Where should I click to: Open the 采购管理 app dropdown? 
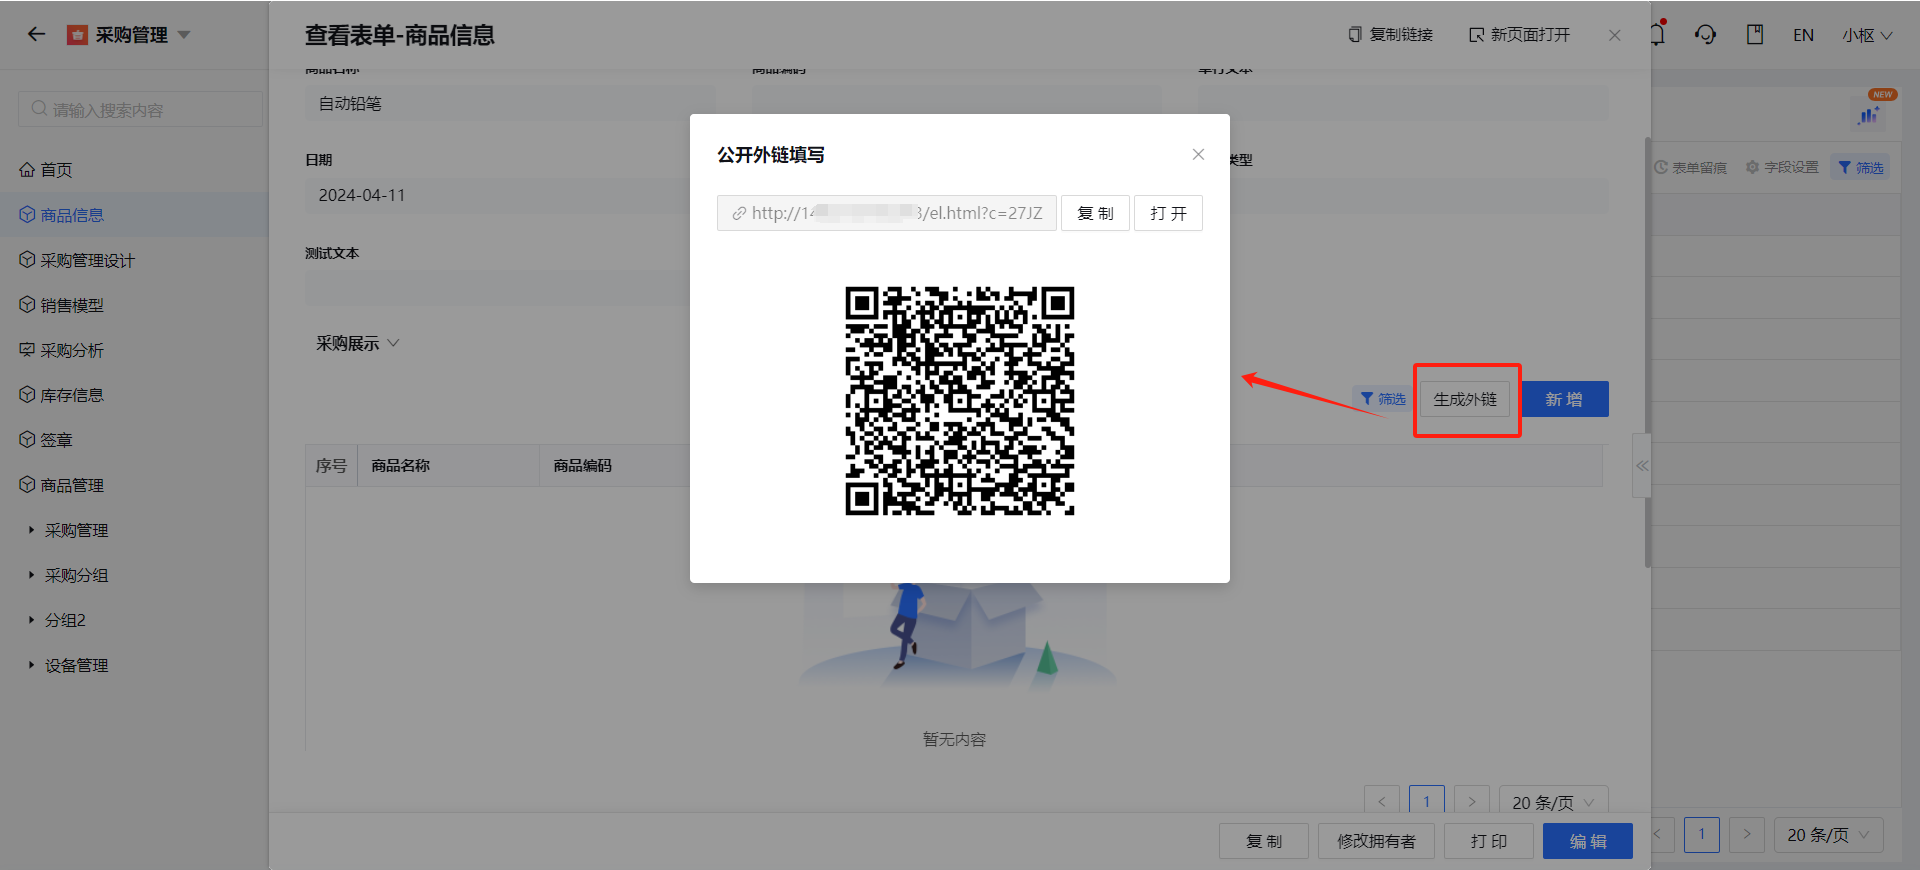pos(128,35)
